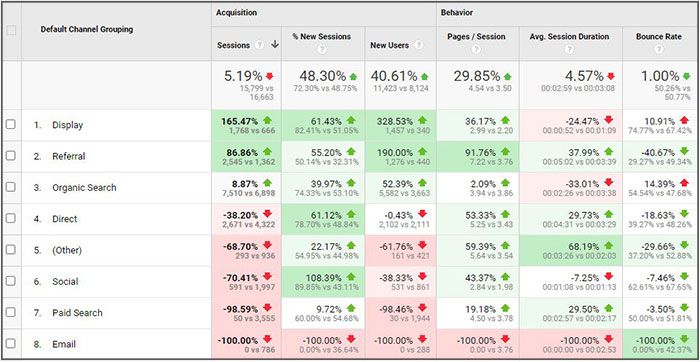Click the green up arrow in Display Sessions
This screenshot has width=700, height=362.
[x=267, y=120]
